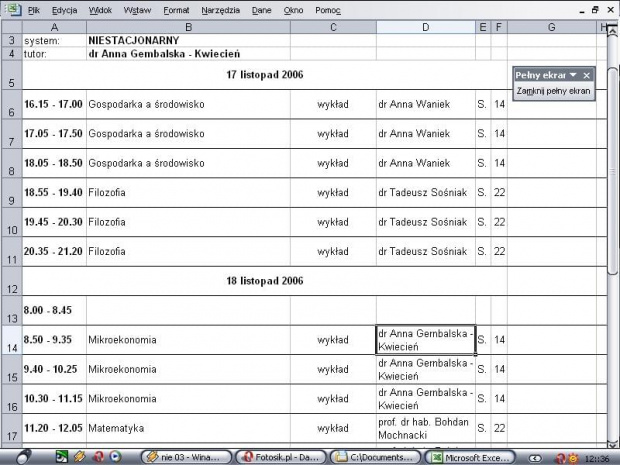Click time cell 18.05 - 18.50
This screenshot has width=620, height=465.
(x=54, y=163)
